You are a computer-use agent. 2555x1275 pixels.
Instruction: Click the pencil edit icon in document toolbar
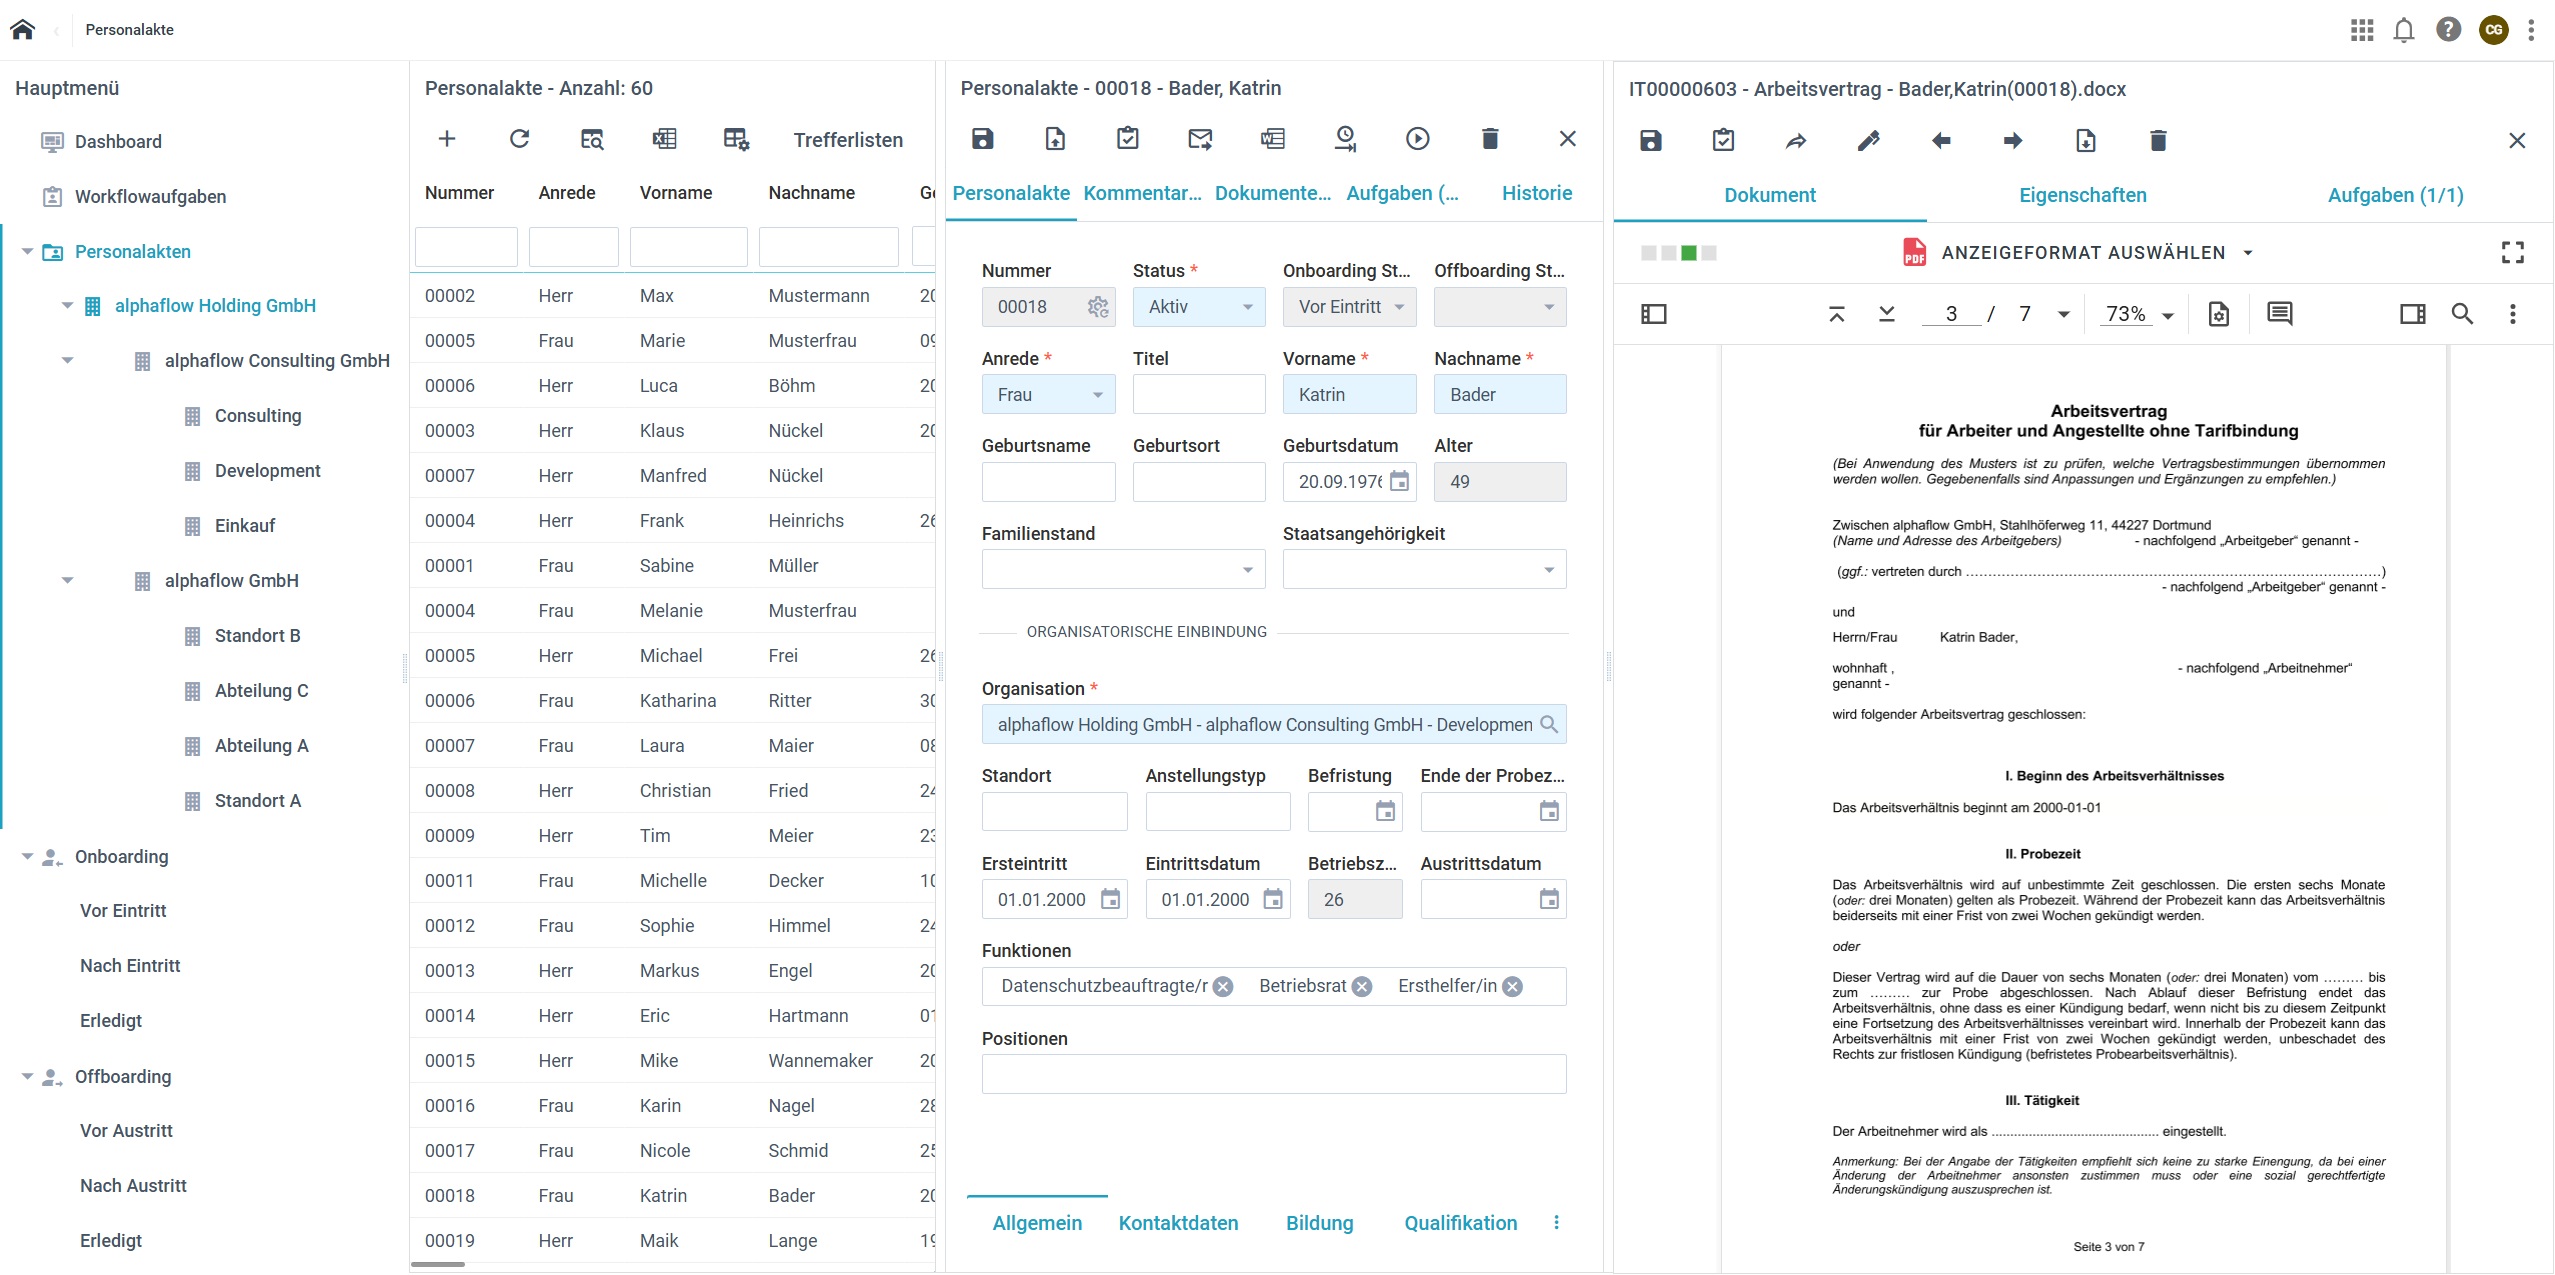pyautogui.click(x=1868, y=141)
